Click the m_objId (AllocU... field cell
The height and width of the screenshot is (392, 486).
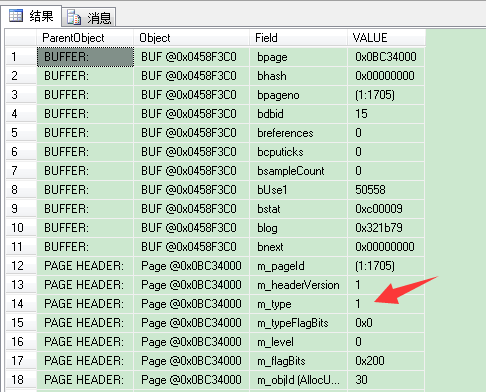(298, 380)
